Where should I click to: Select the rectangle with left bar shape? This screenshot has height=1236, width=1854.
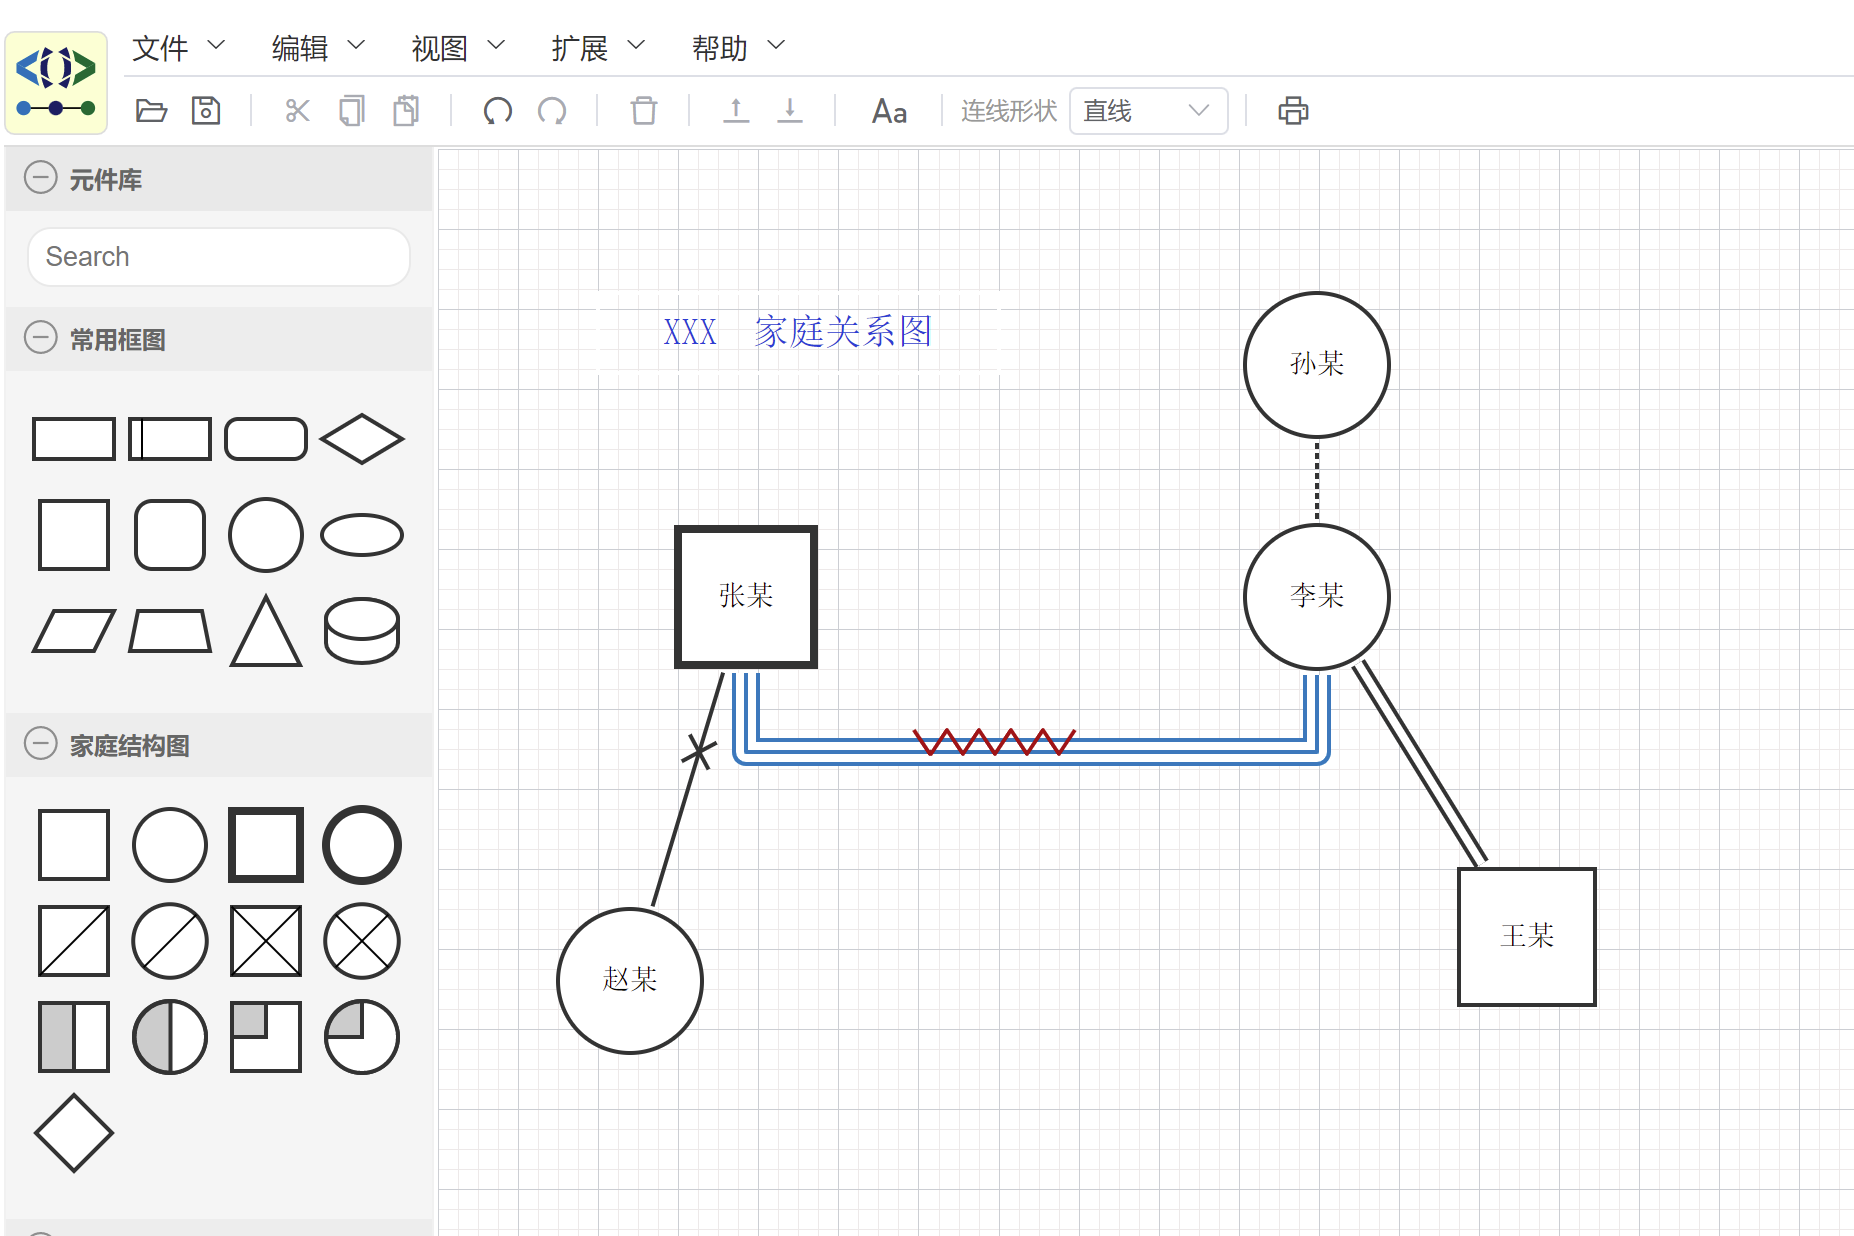(x=170, y=439)
